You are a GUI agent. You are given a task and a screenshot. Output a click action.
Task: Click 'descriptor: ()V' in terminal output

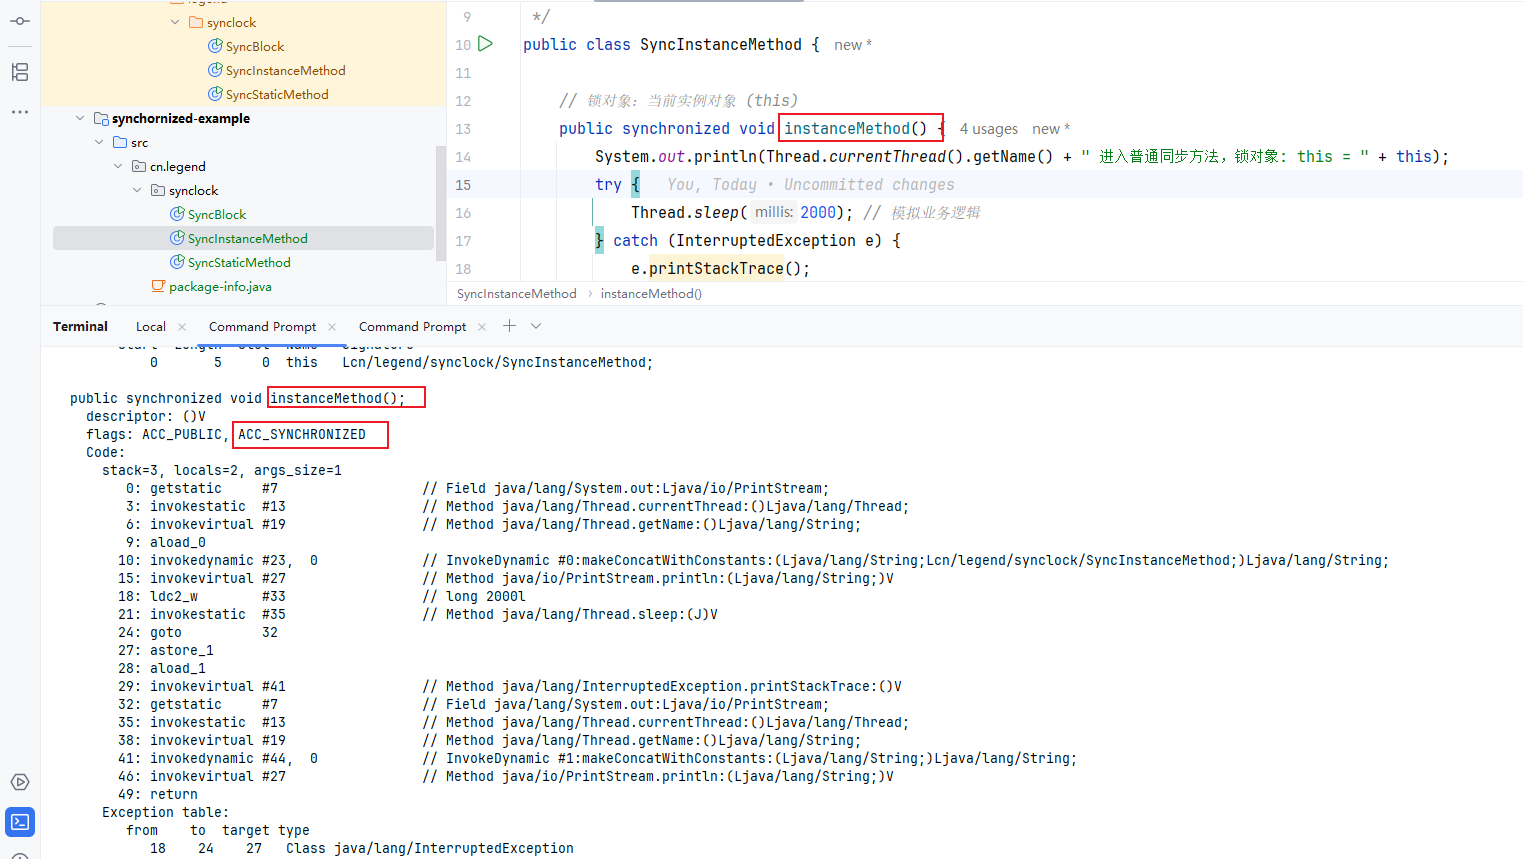click(x=146, y=416)
